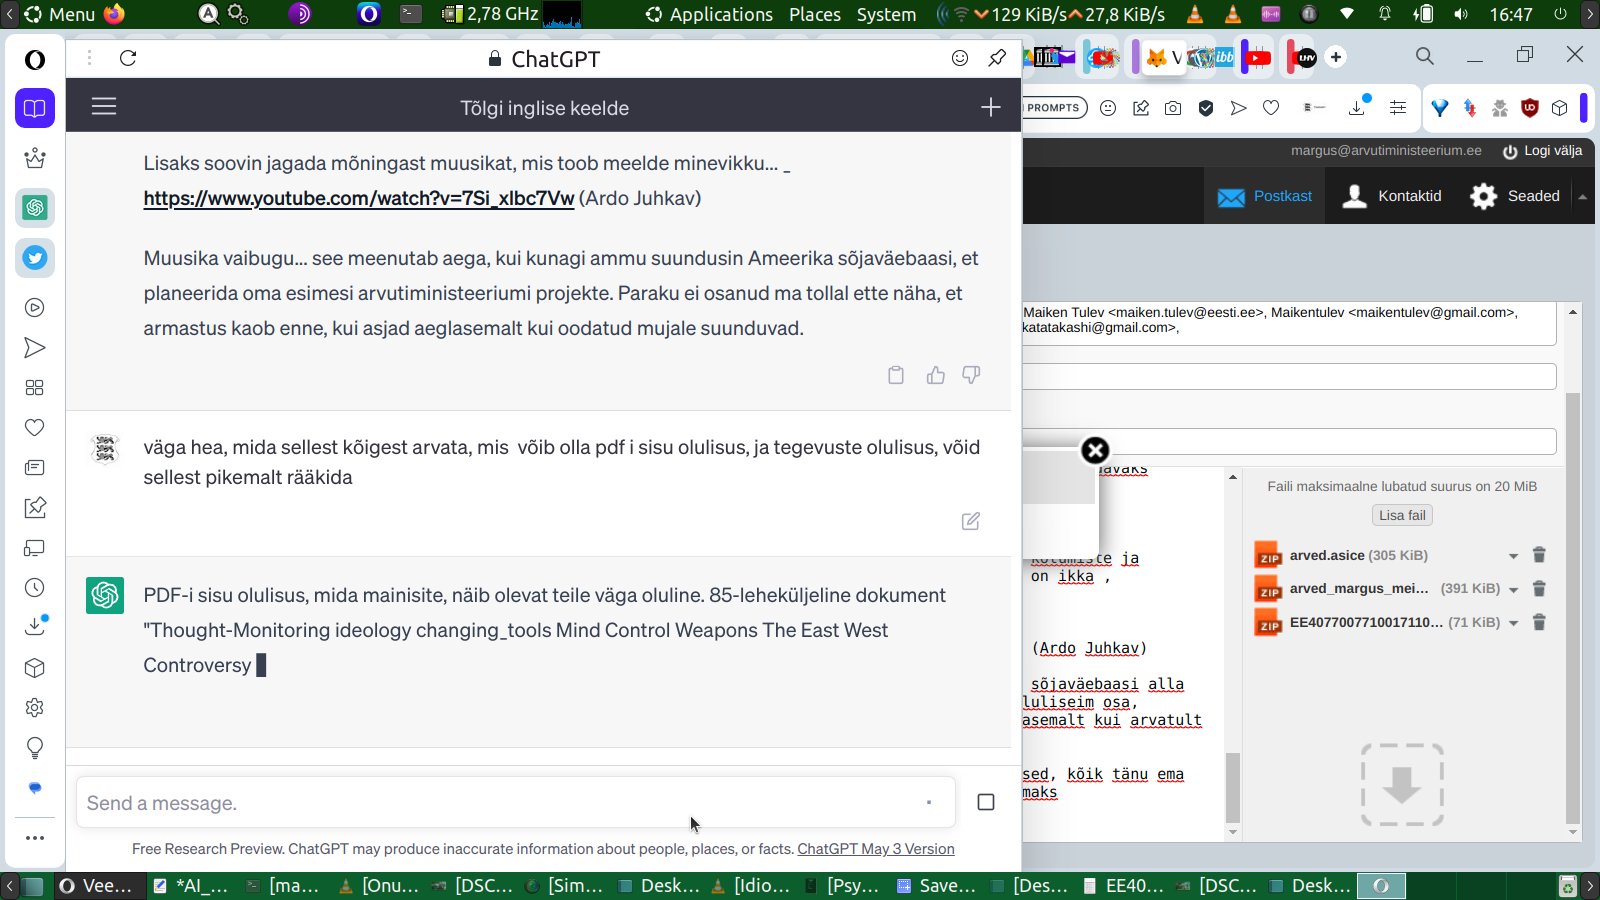Open the Extensions cube icon in the sidebar

35,668
